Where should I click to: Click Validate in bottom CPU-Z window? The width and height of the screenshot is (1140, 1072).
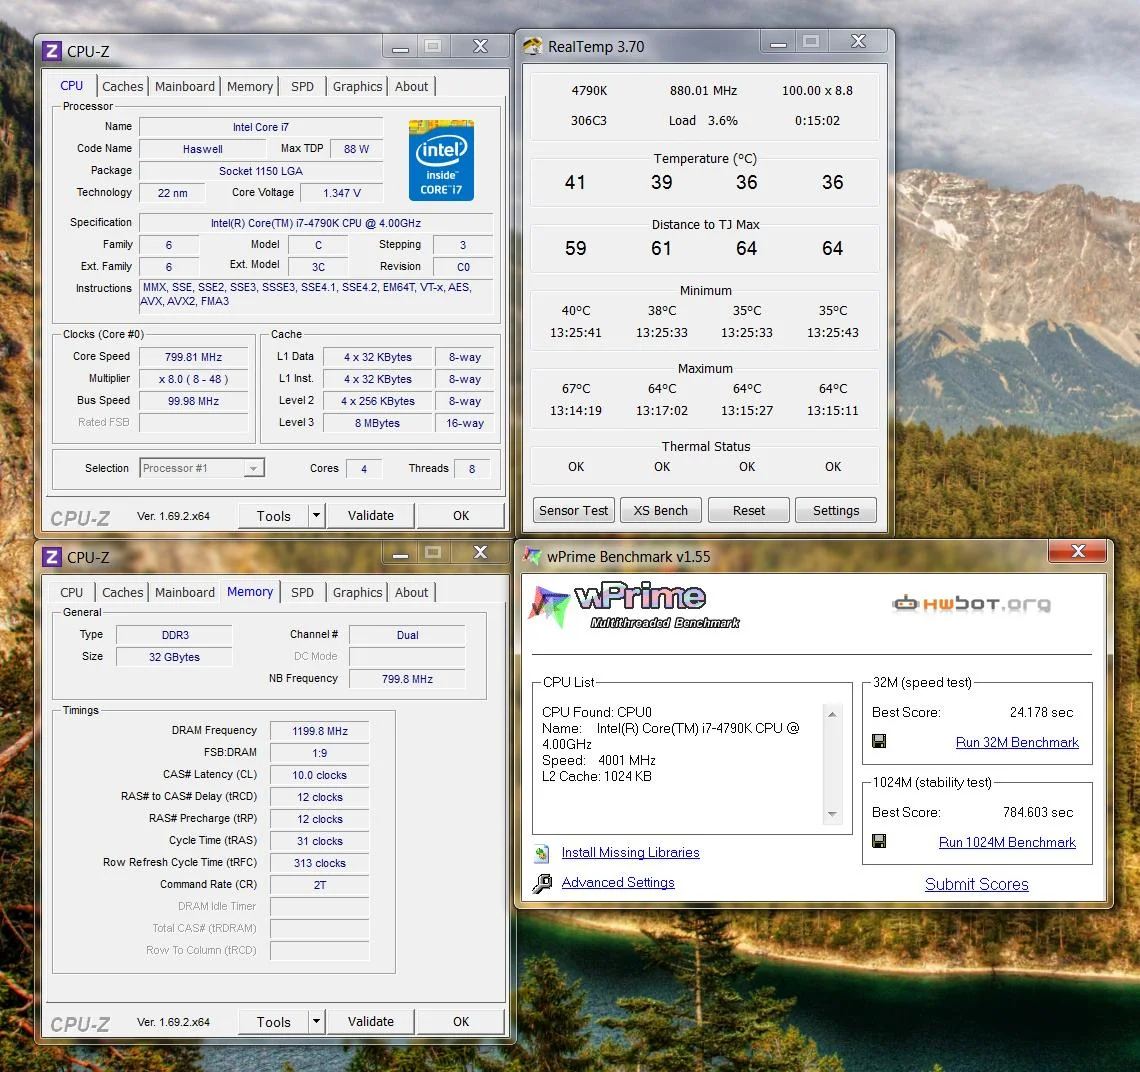[x=371, y=1022]
